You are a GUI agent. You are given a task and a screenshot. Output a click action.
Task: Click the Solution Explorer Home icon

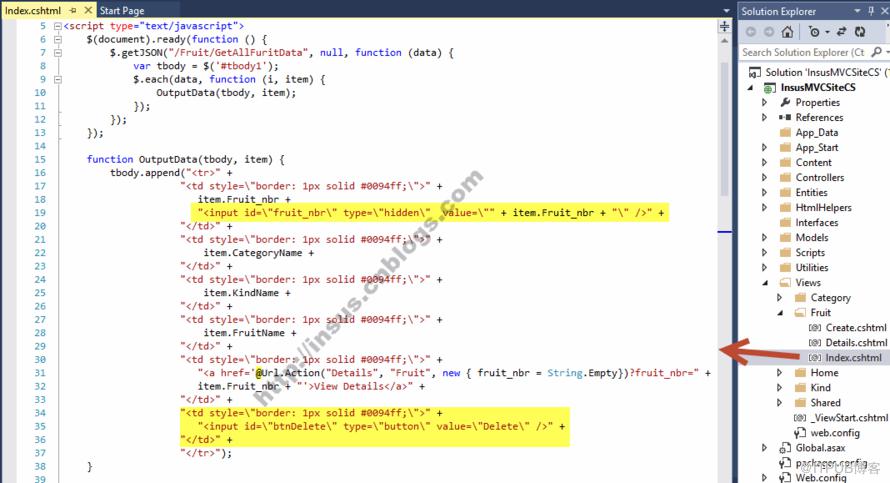point(787,32)
